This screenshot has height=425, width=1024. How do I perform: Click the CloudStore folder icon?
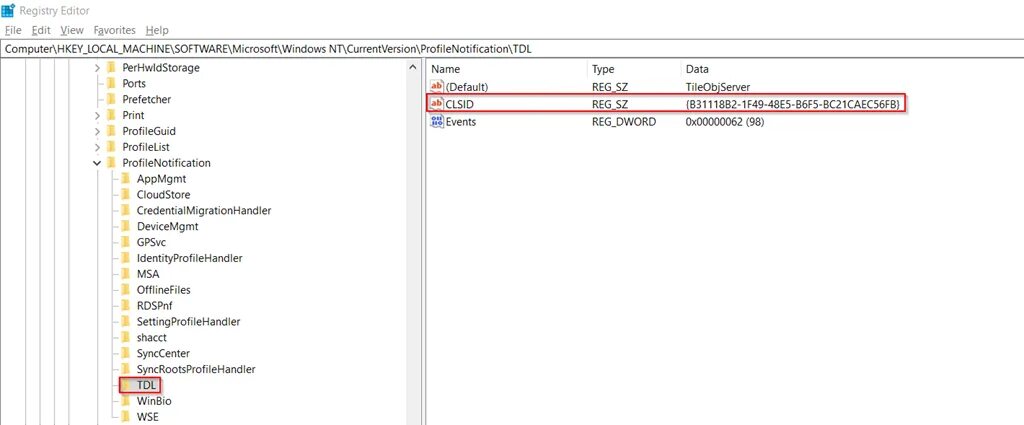126,195
